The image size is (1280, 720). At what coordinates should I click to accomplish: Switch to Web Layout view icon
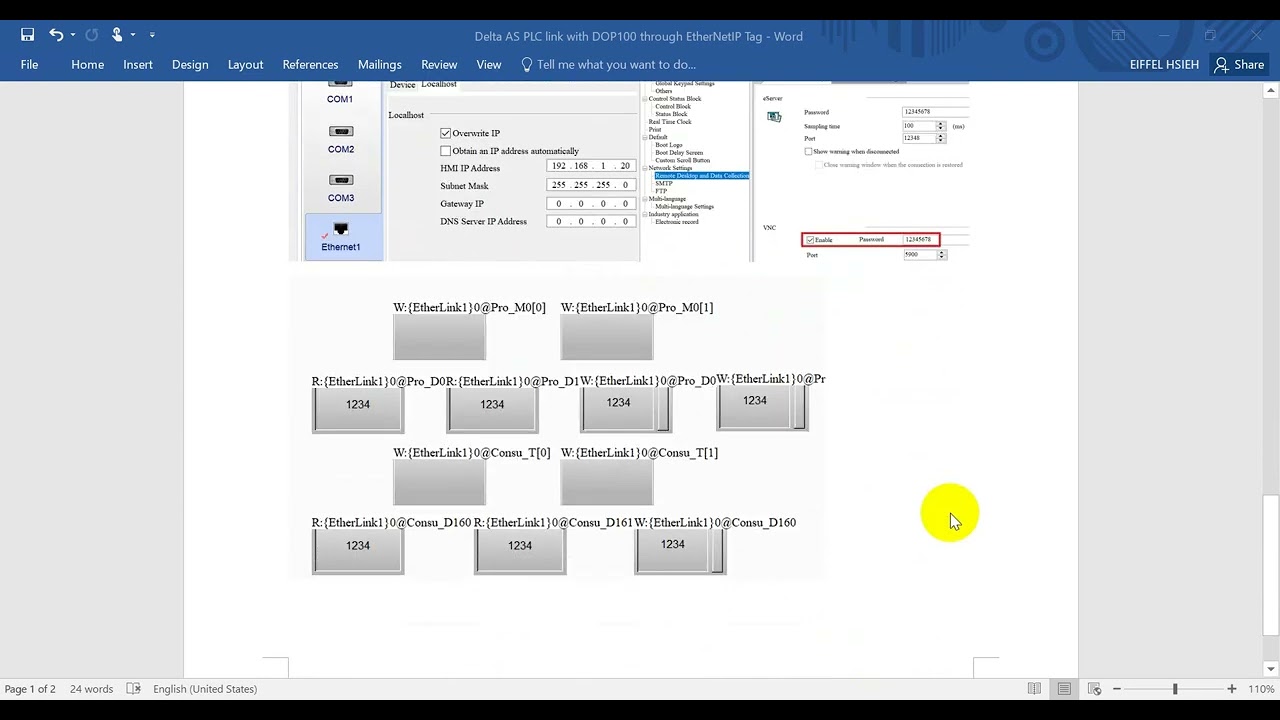[1094, 689]
